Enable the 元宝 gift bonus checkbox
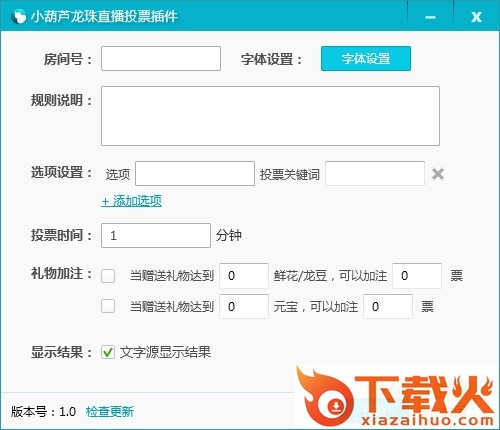 (x=108, y=306)
